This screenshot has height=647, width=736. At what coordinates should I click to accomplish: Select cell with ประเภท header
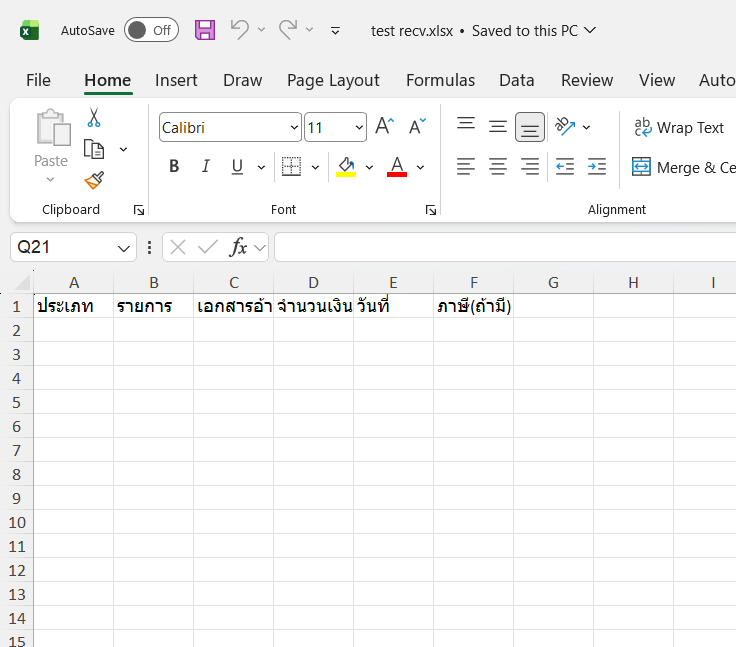pyautogui.click(x=73, y=306)
